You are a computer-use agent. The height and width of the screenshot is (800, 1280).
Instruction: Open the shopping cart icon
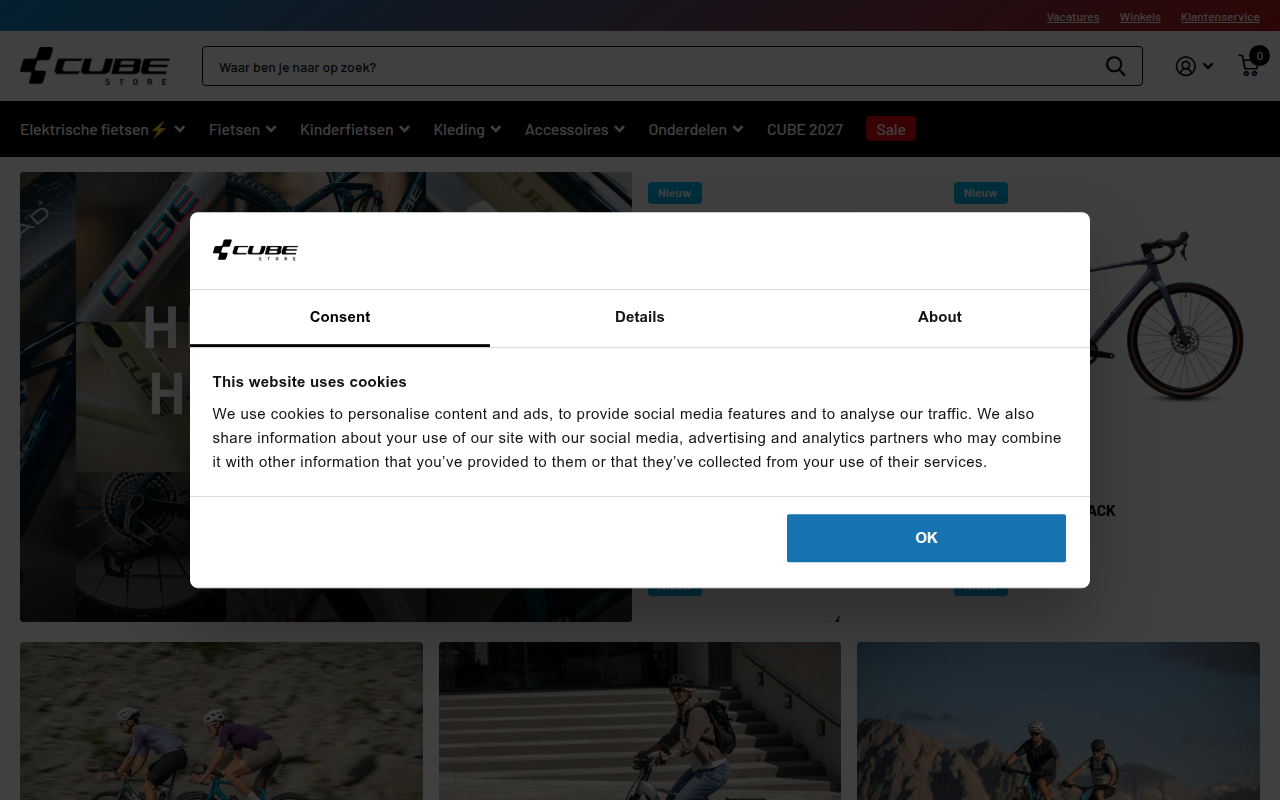[1250, 65]
